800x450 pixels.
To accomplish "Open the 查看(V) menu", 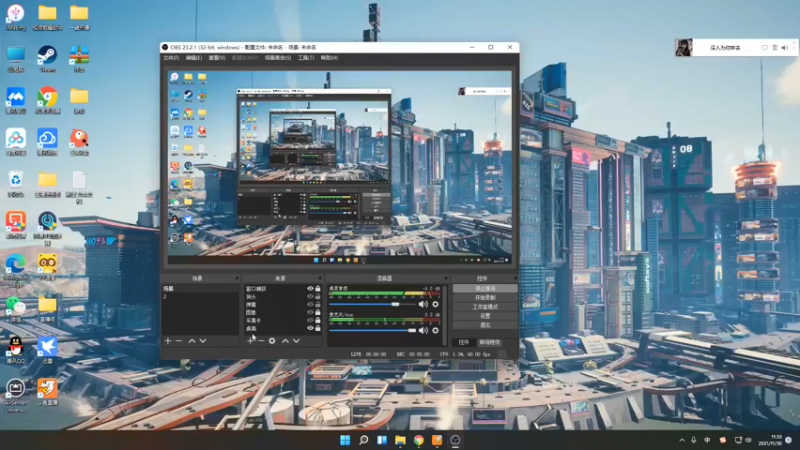I will (217, 58).
